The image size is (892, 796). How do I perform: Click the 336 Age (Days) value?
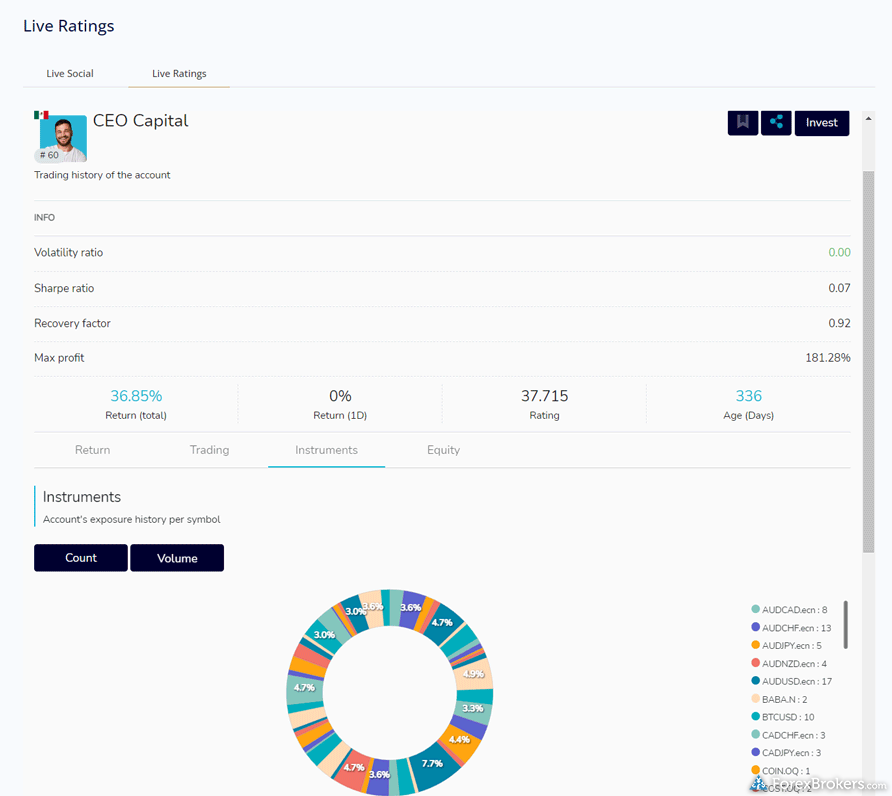tap(749, 396)
